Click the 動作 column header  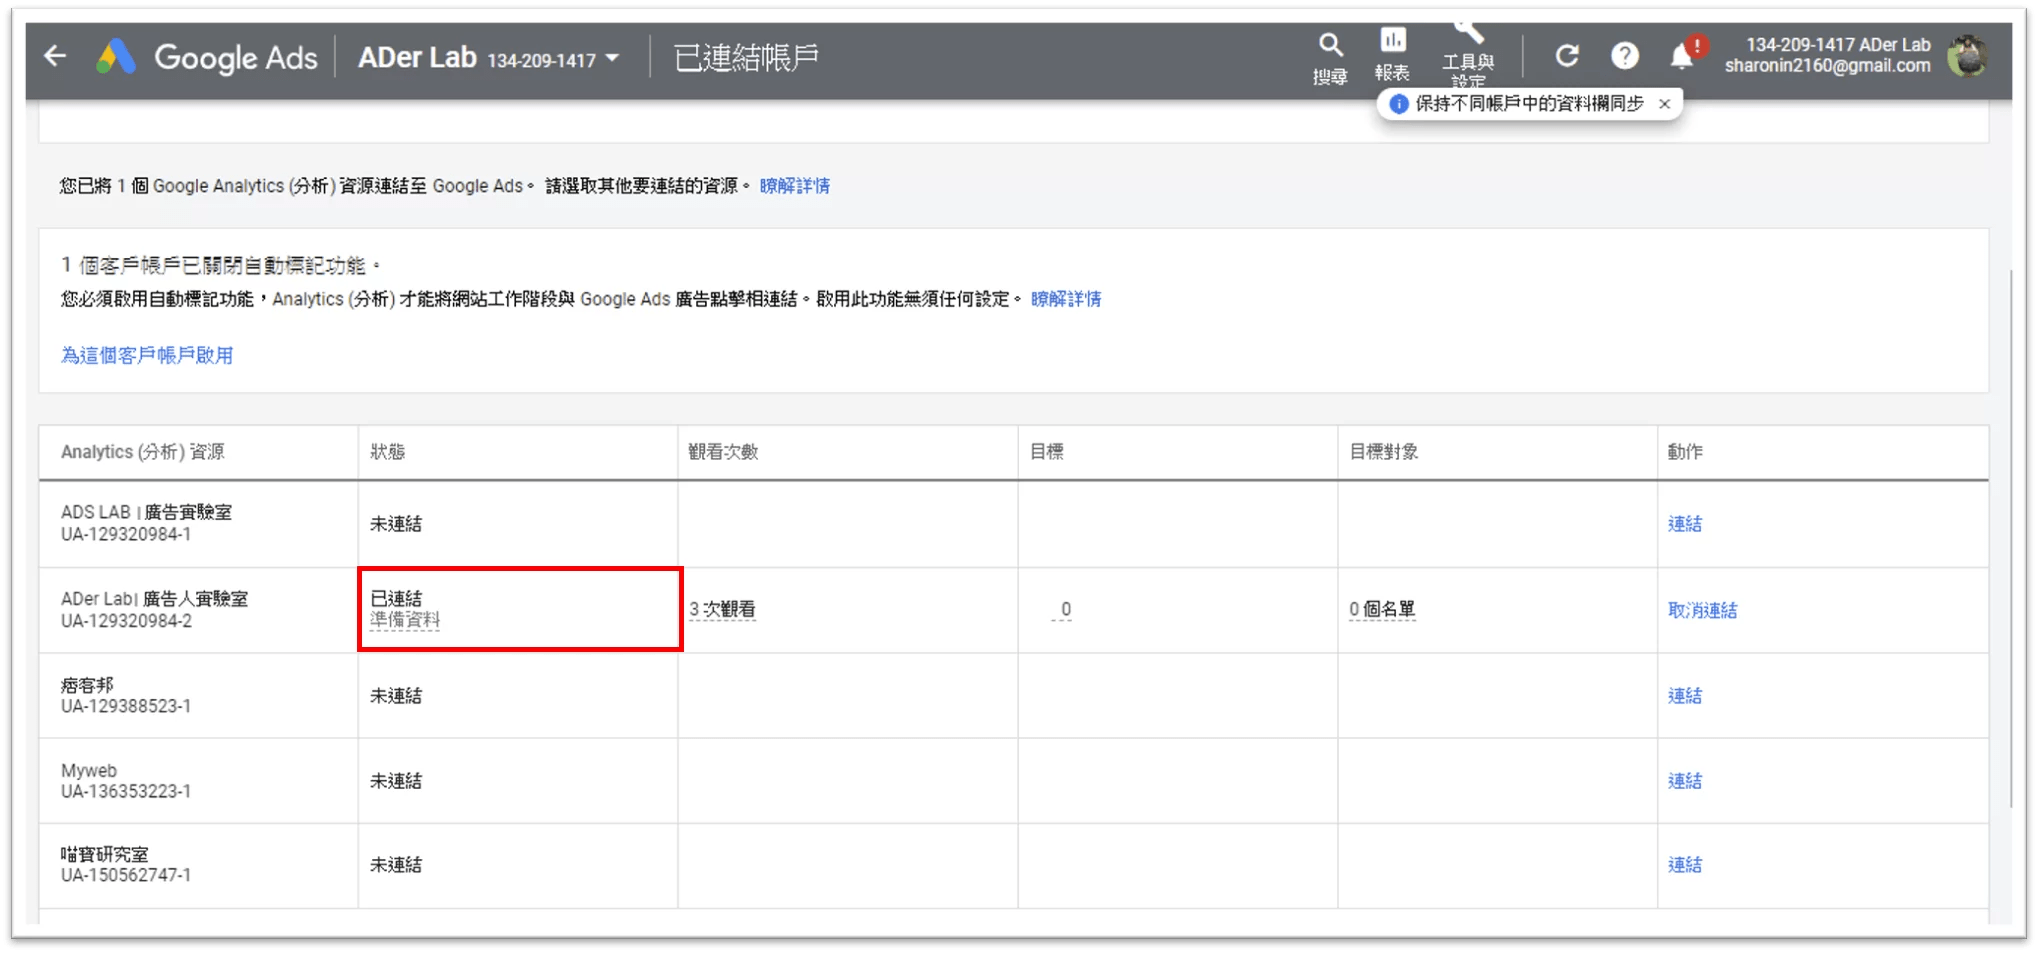coord(1685,452)
